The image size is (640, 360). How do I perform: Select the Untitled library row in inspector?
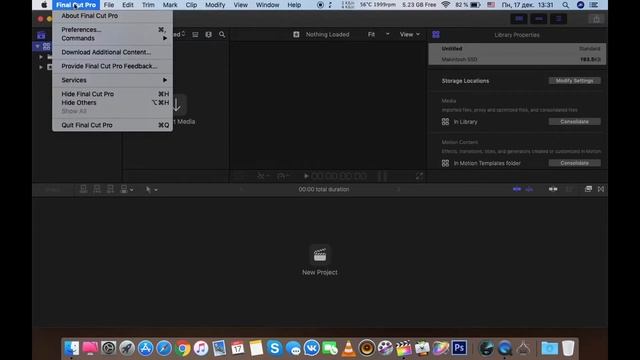[x=517, y=54]
